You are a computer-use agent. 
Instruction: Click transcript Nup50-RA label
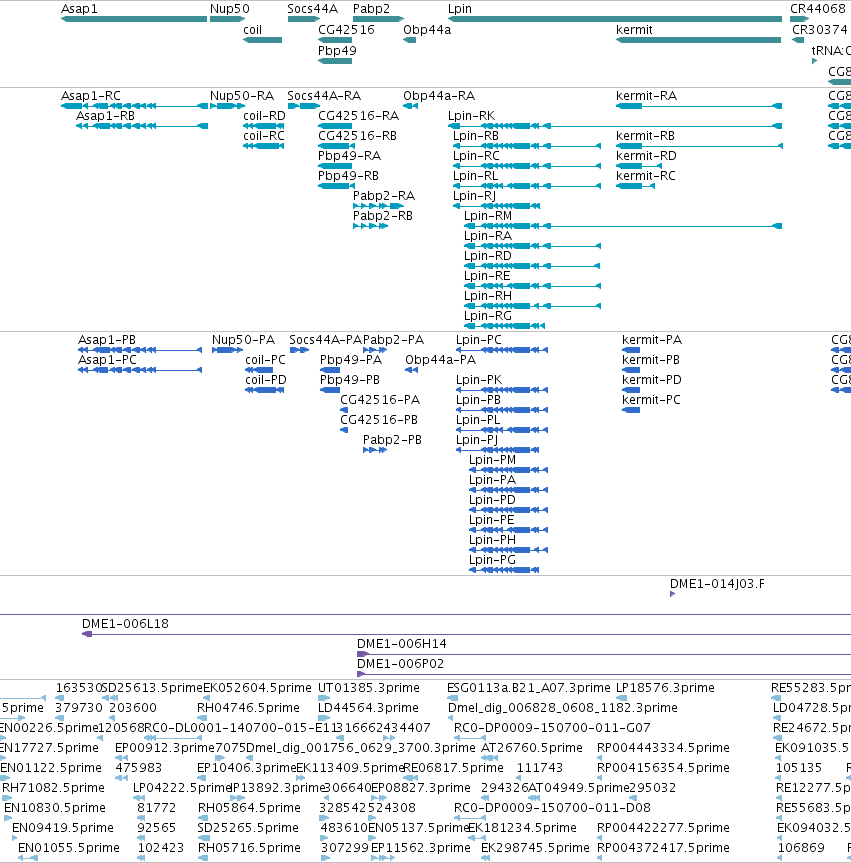tap(242, 96)
